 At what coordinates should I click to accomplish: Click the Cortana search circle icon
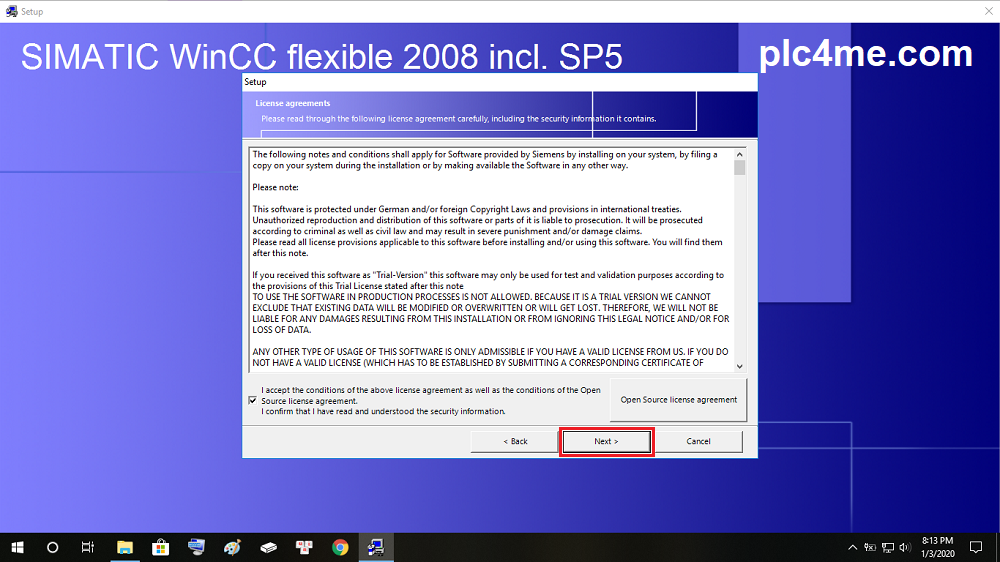click(53, 547)
